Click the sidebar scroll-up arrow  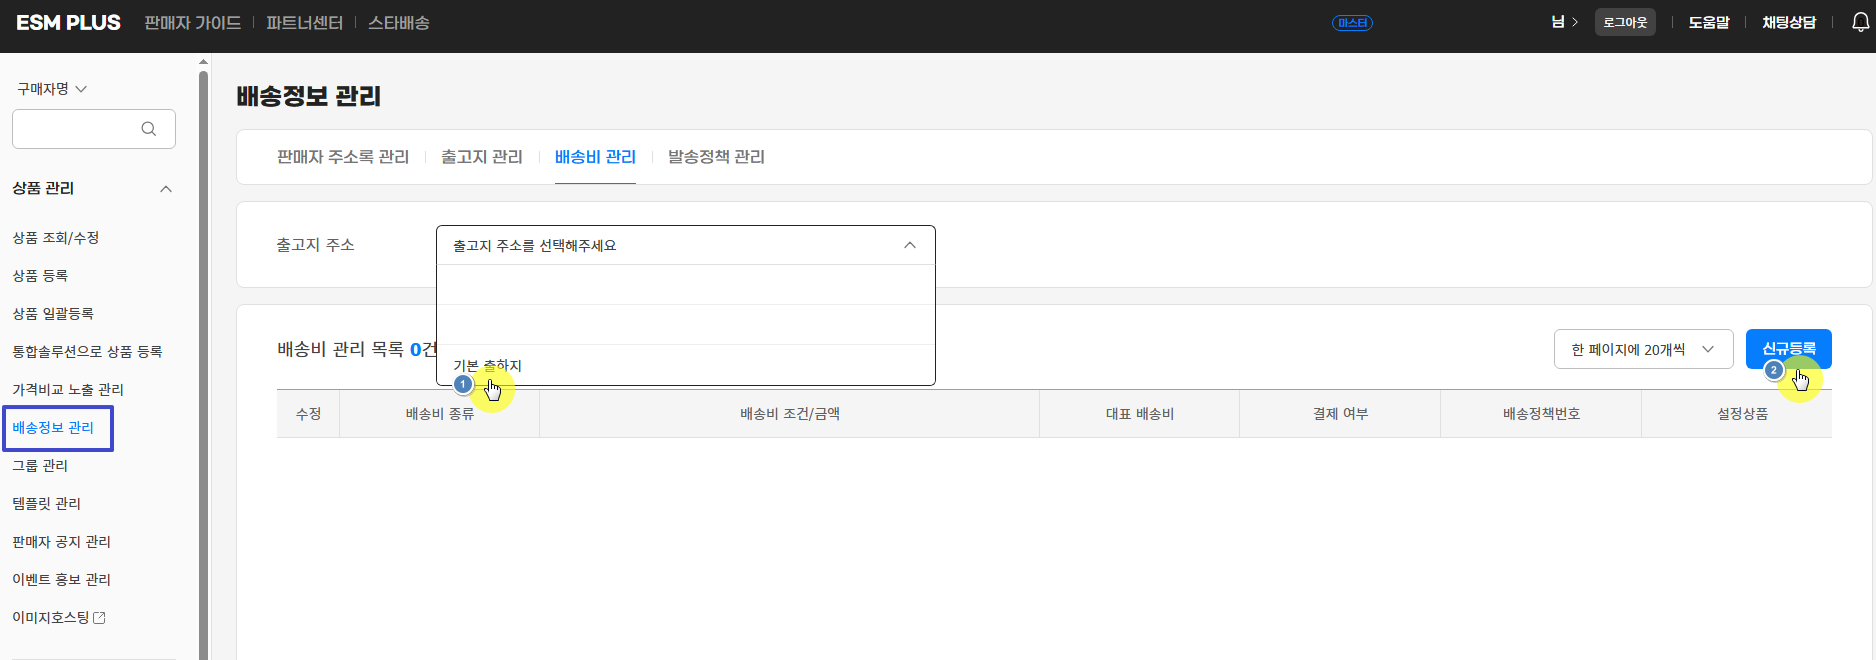(x=203, y=62)
